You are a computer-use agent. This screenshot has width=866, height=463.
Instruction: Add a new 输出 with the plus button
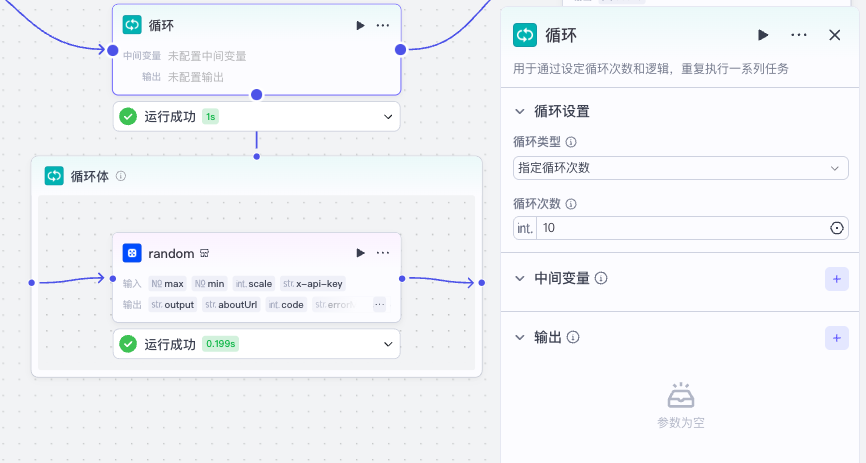pyautogui.click(x=836, y=338)
